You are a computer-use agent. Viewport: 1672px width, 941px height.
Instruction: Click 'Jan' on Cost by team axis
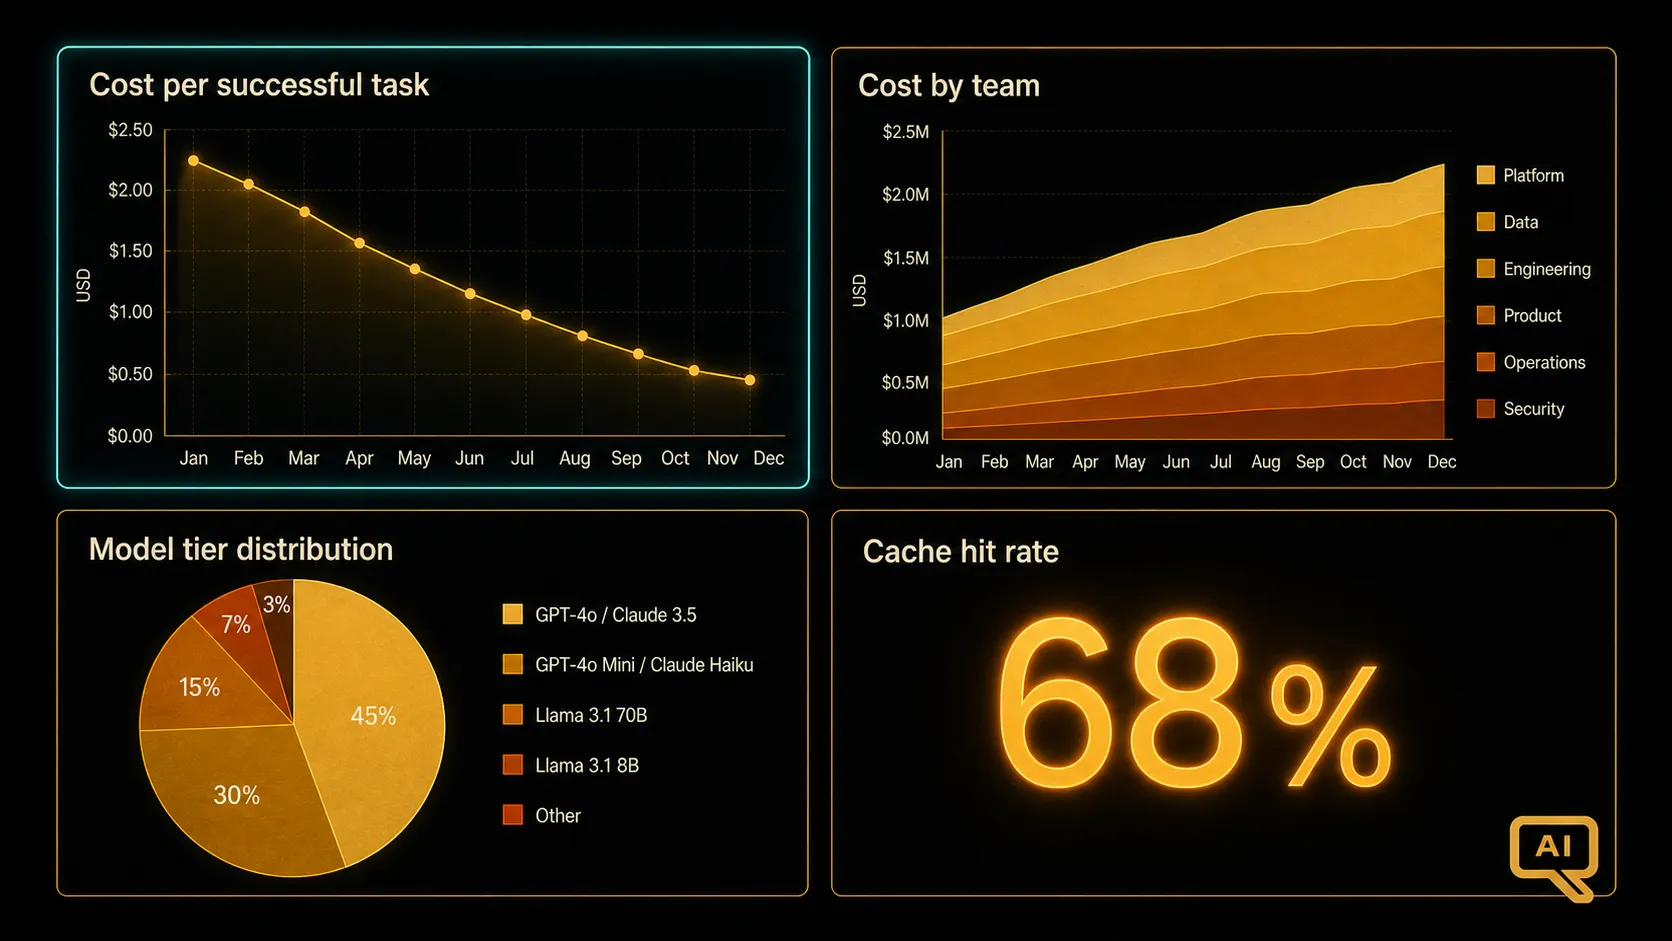[x=949, y=462]
